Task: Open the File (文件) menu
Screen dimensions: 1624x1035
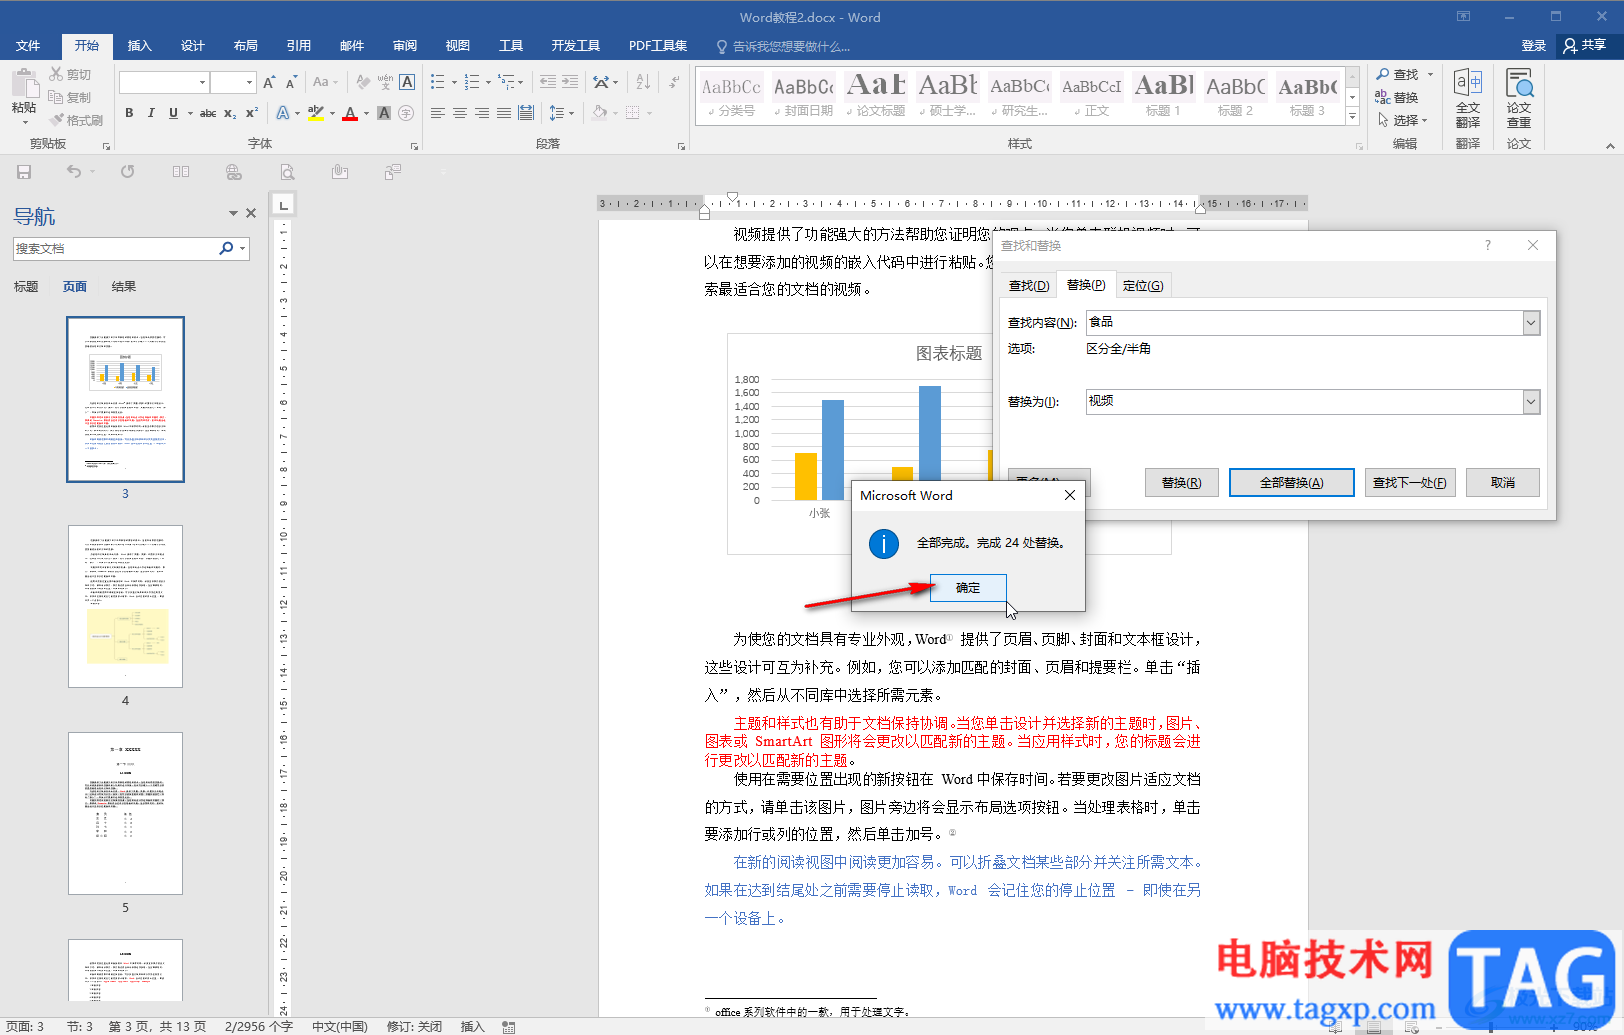Action: pos(28,46)
